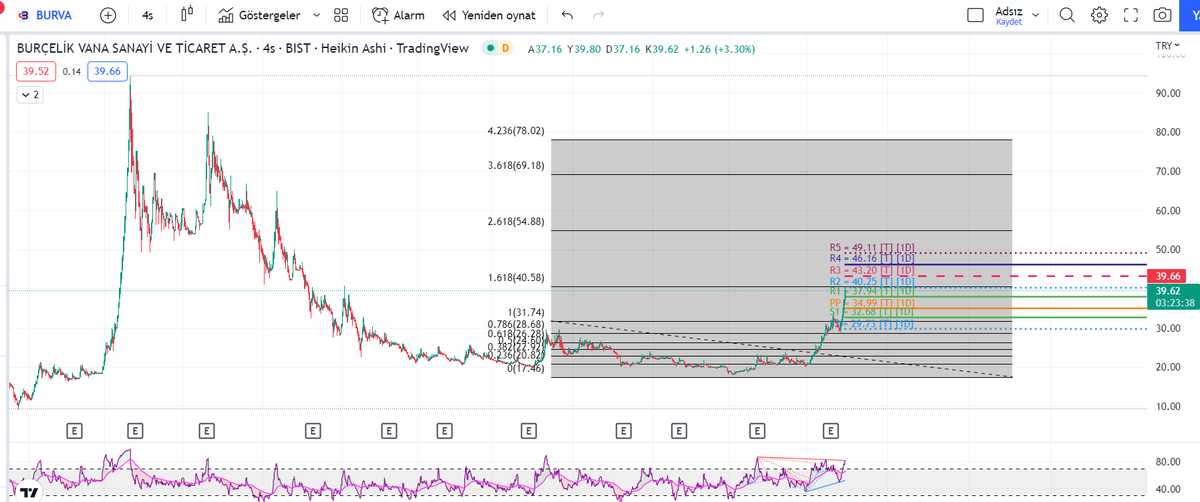Click the 90.00 value on the price scale
The image size is (1200, 502).
1167,93
